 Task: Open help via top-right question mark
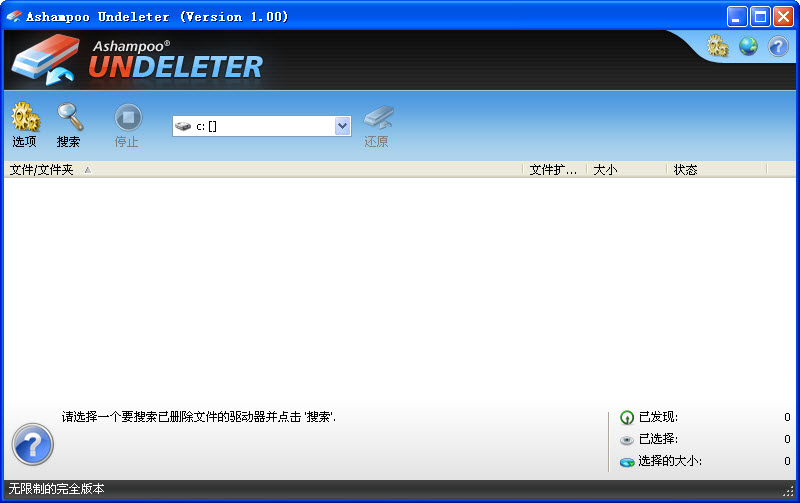point(778,46)
